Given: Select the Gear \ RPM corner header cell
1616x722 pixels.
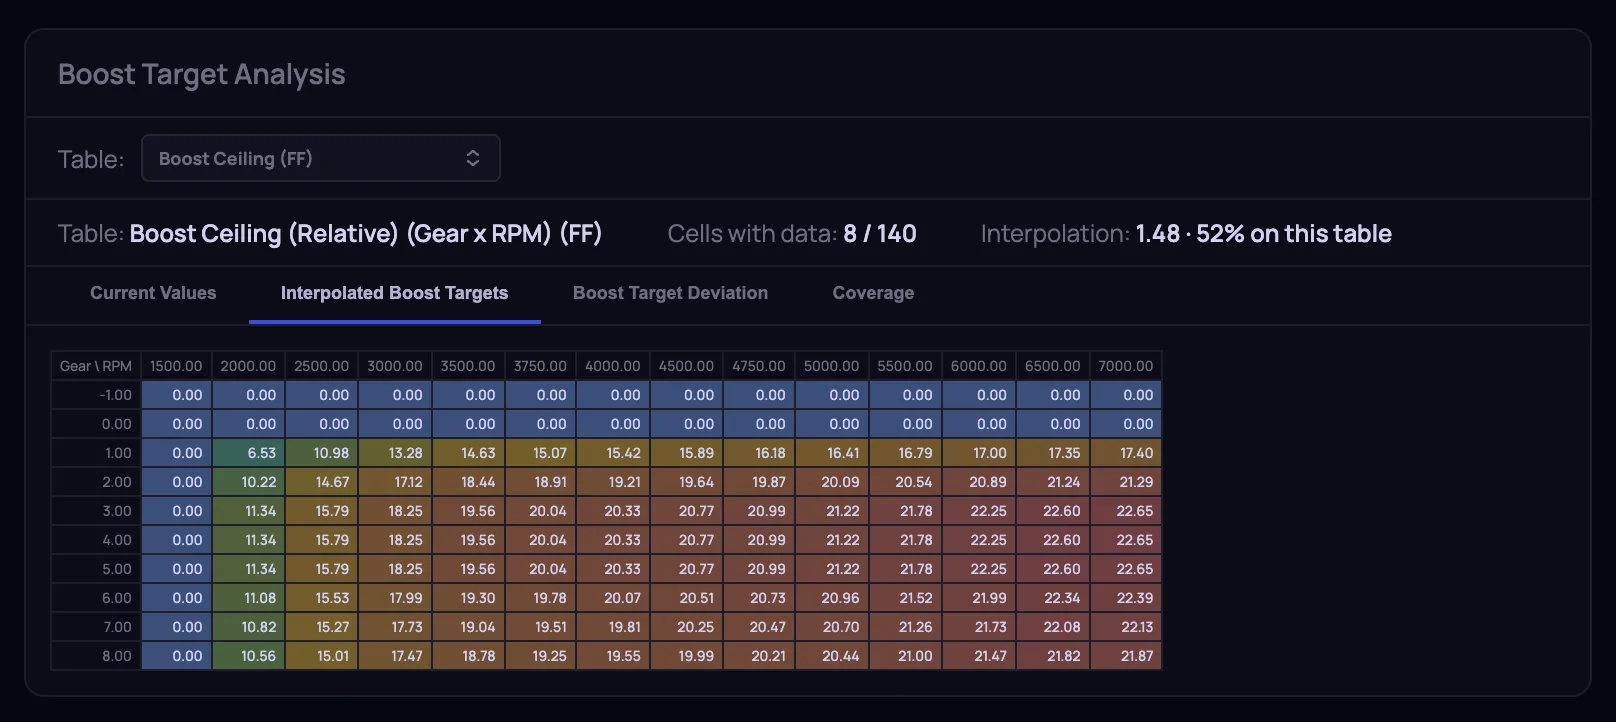Looking at the screenshot, I should 96,366.
